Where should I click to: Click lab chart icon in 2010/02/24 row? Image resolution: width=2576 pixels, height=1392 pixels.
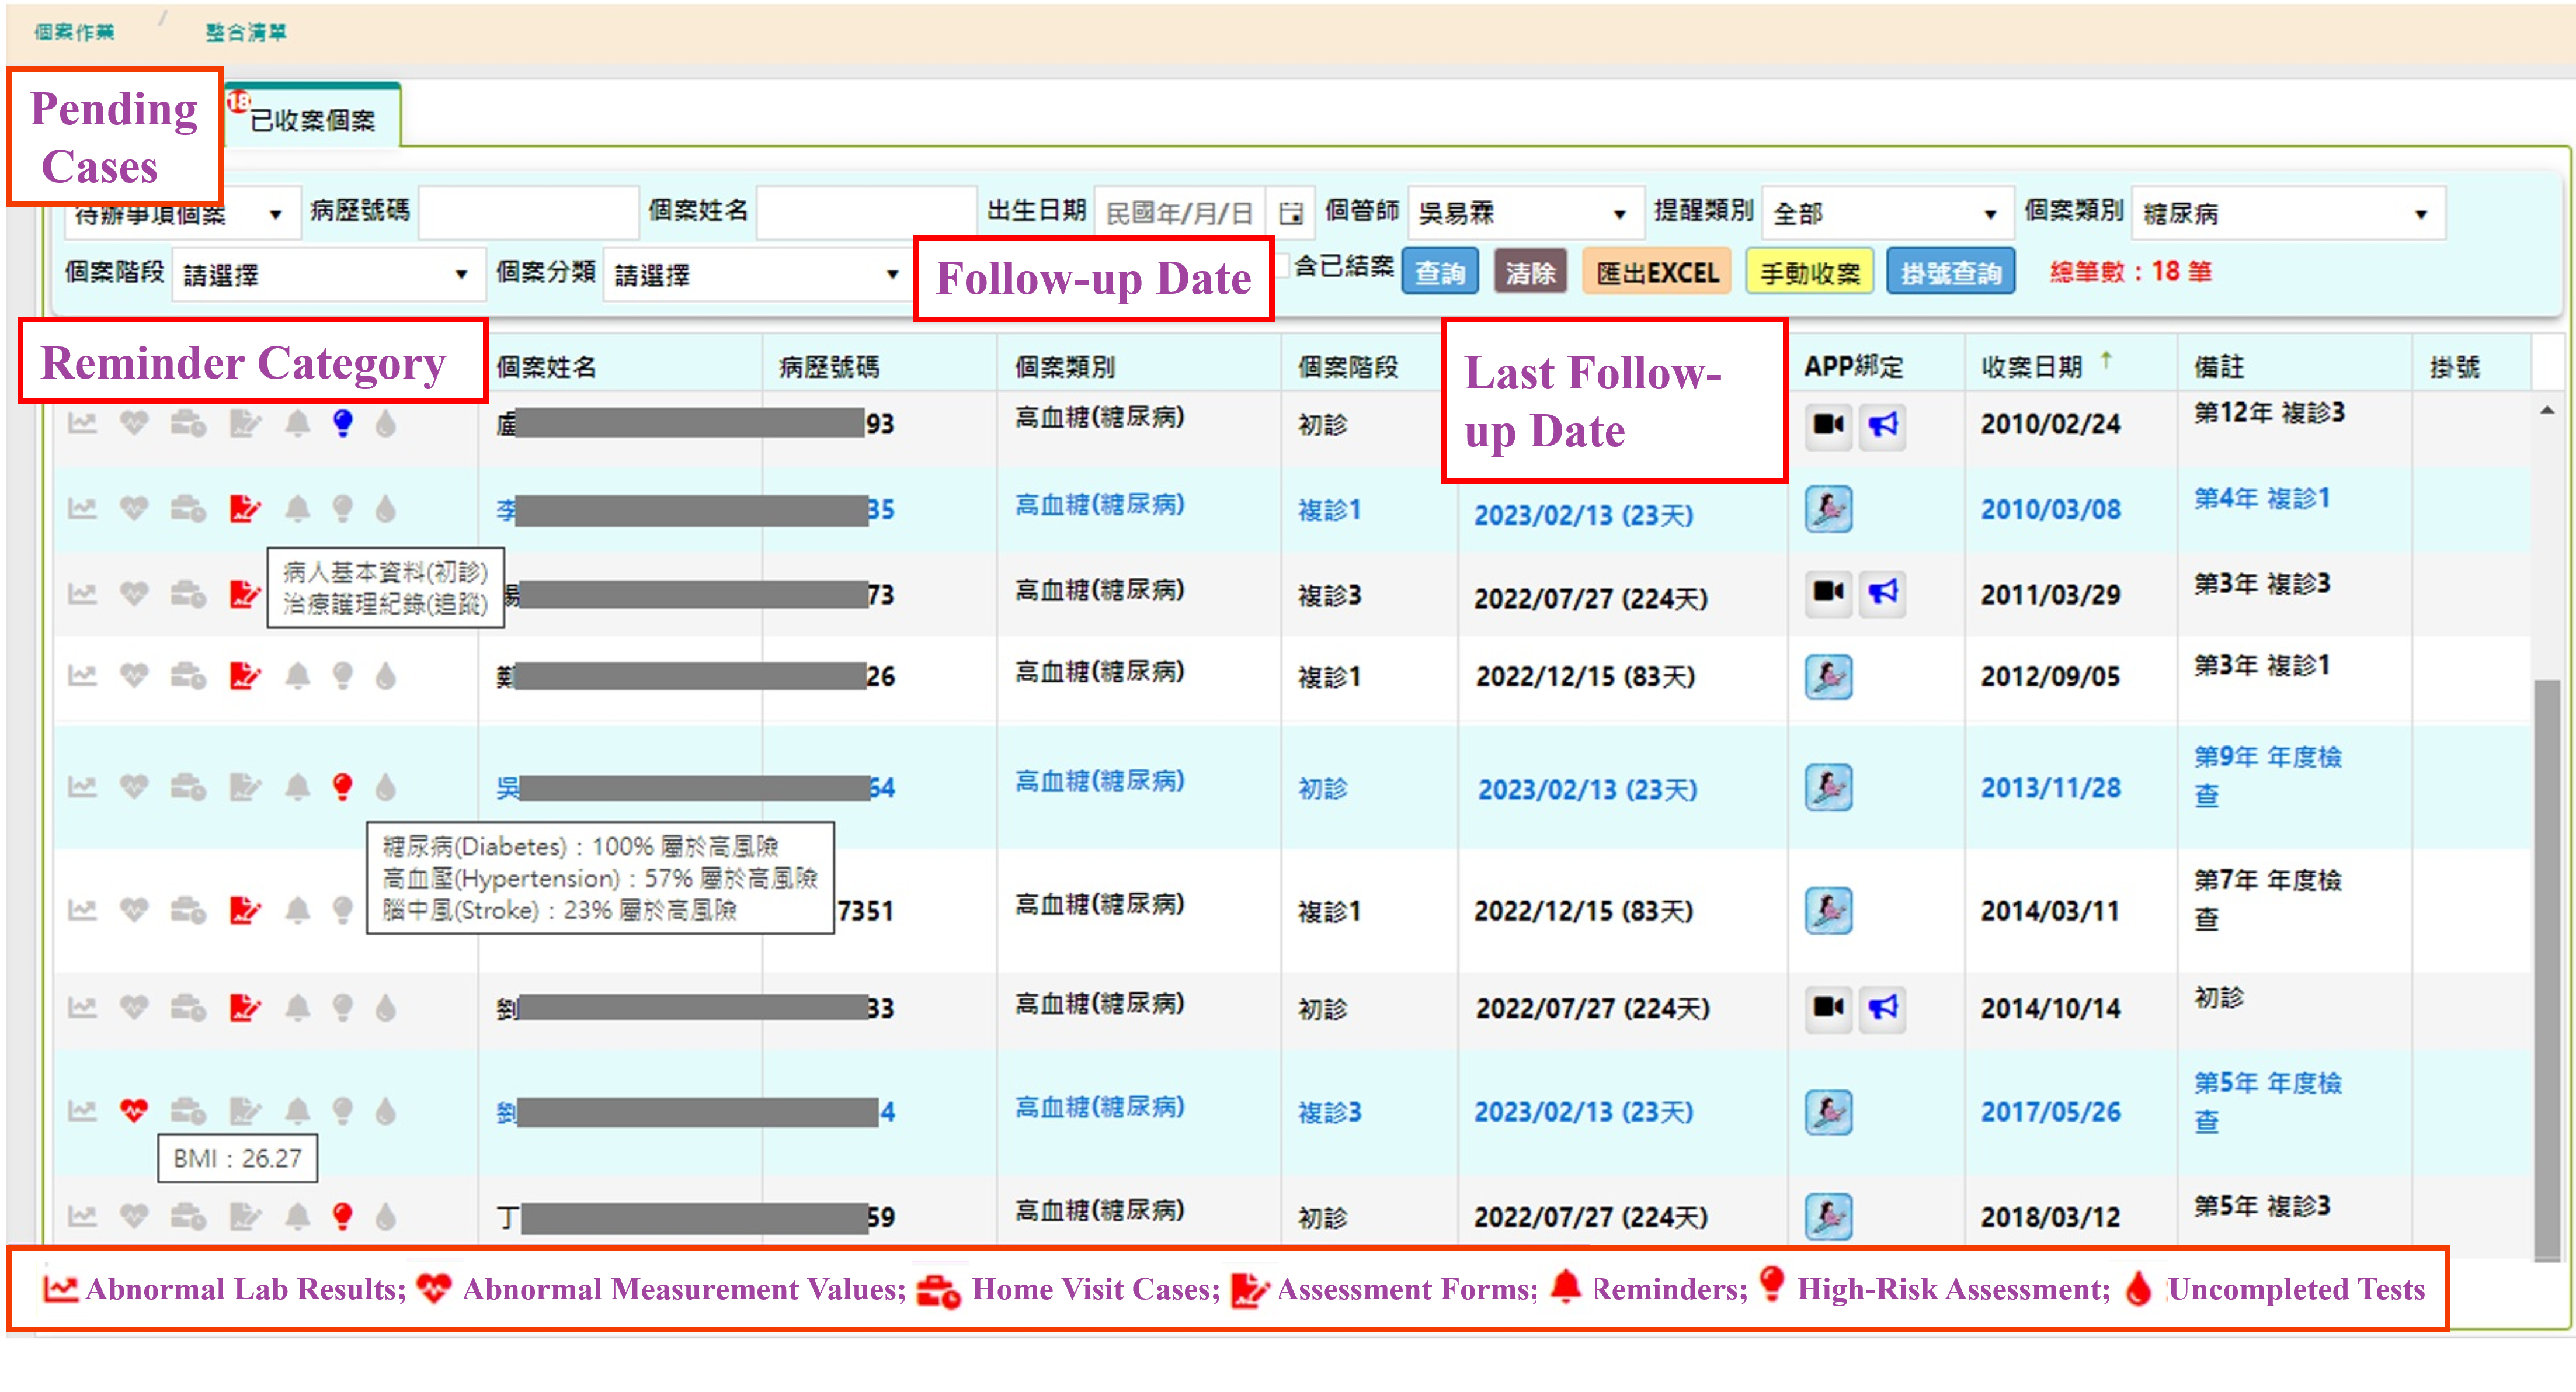coord(82,424)
